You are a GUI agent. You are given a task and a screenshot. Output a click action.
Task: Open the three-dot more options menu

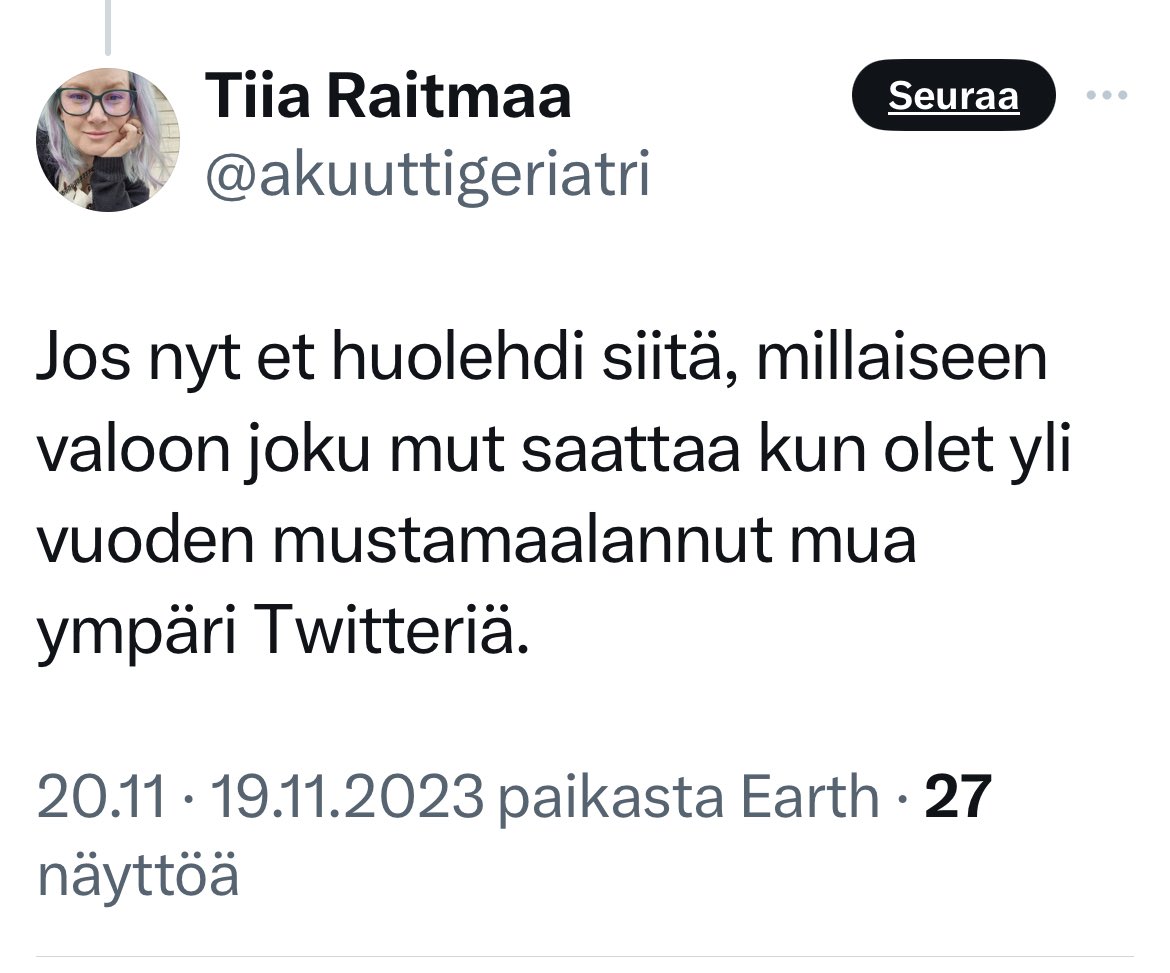pos(1107,96)
